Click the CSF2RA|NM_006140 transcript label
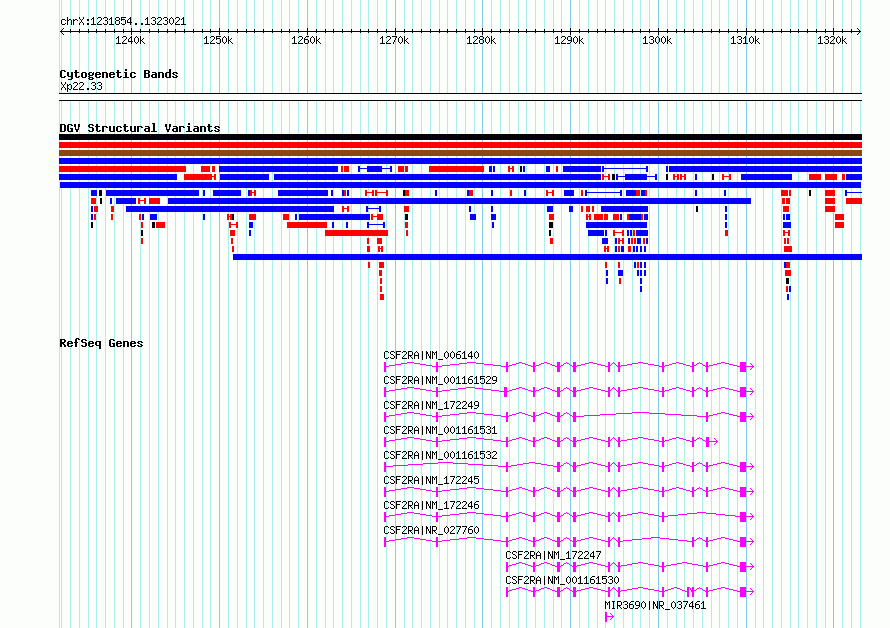This screenshot has height=628, width=890. pos(431,355)
